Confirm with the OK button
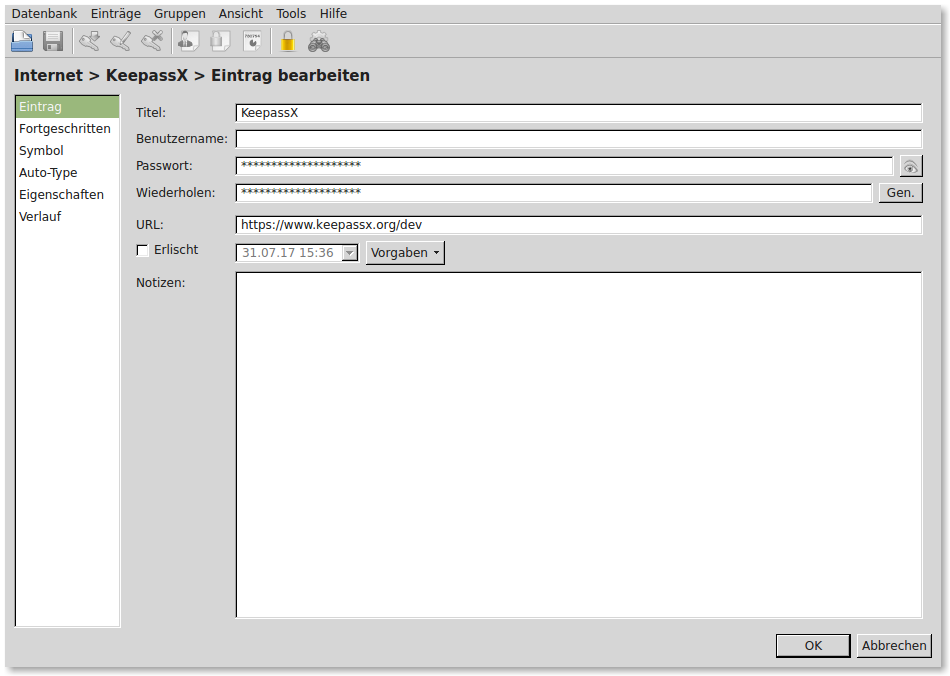 [x=813, y=646]
